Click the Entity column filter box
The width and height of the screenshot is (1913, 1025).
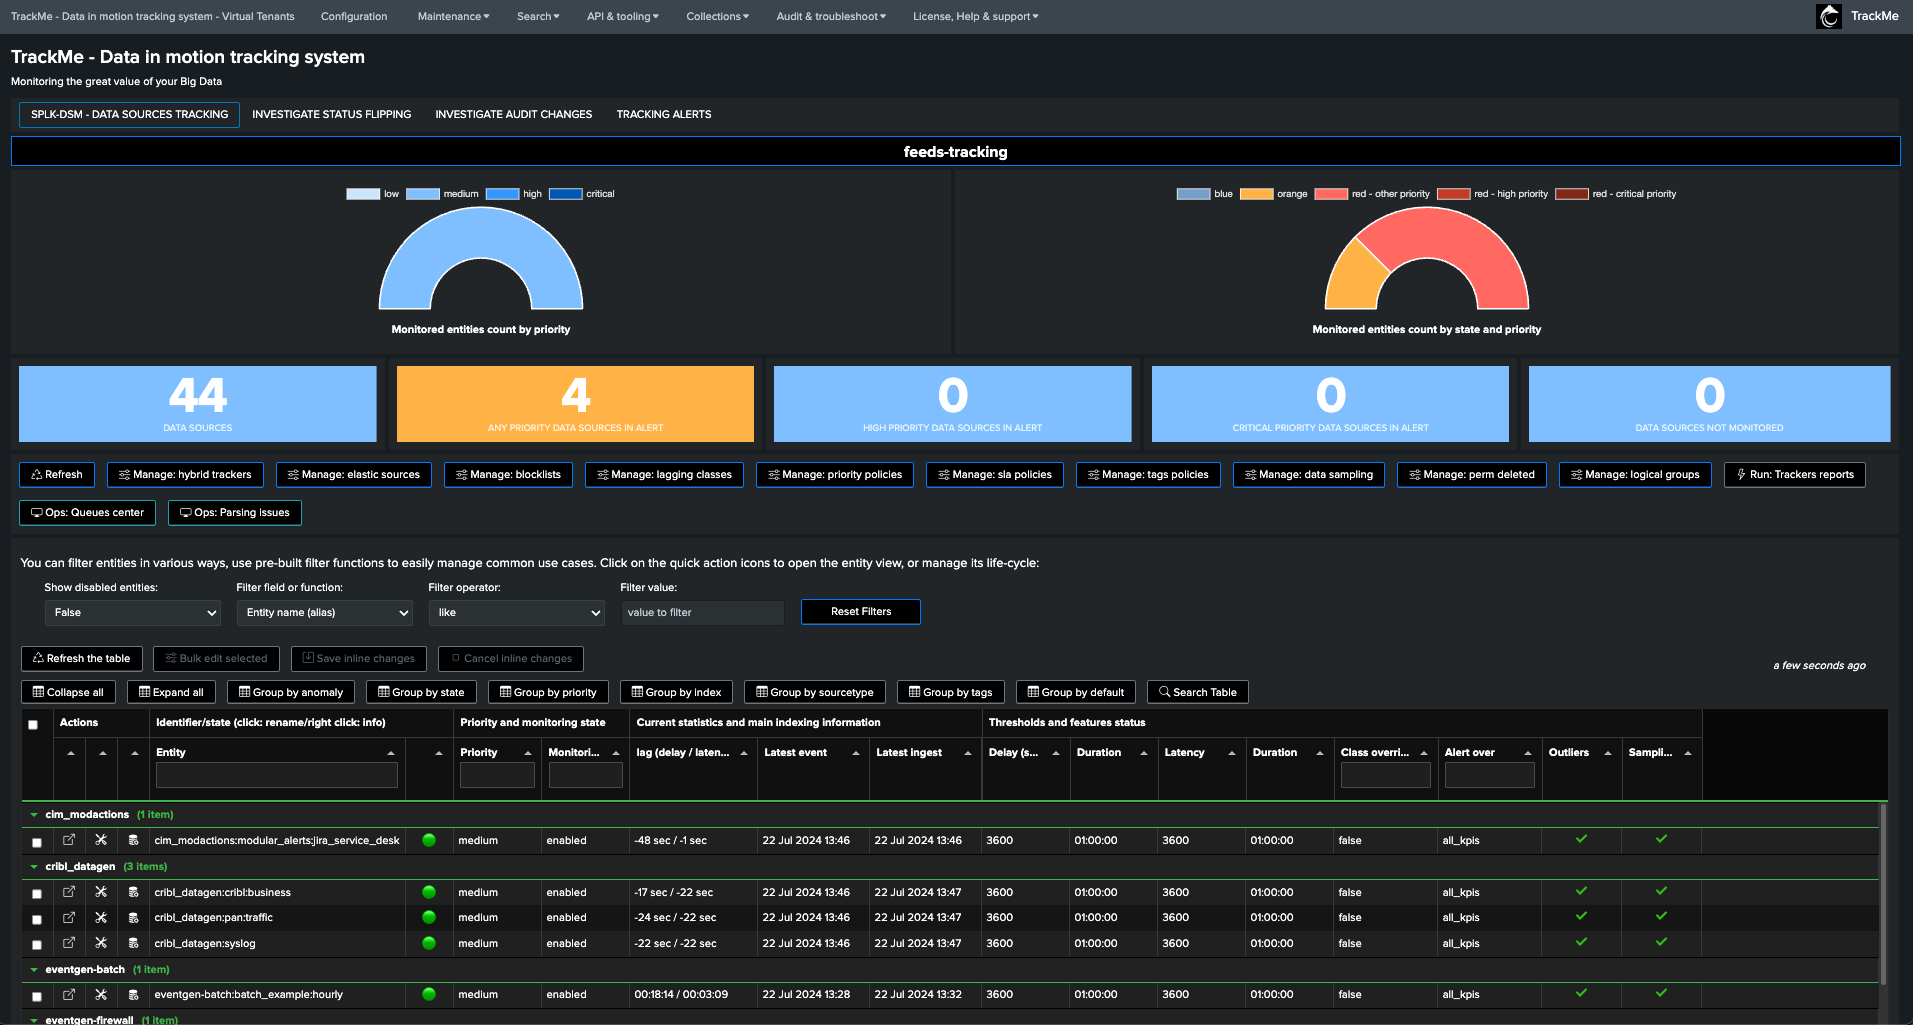tap(277, 775)
